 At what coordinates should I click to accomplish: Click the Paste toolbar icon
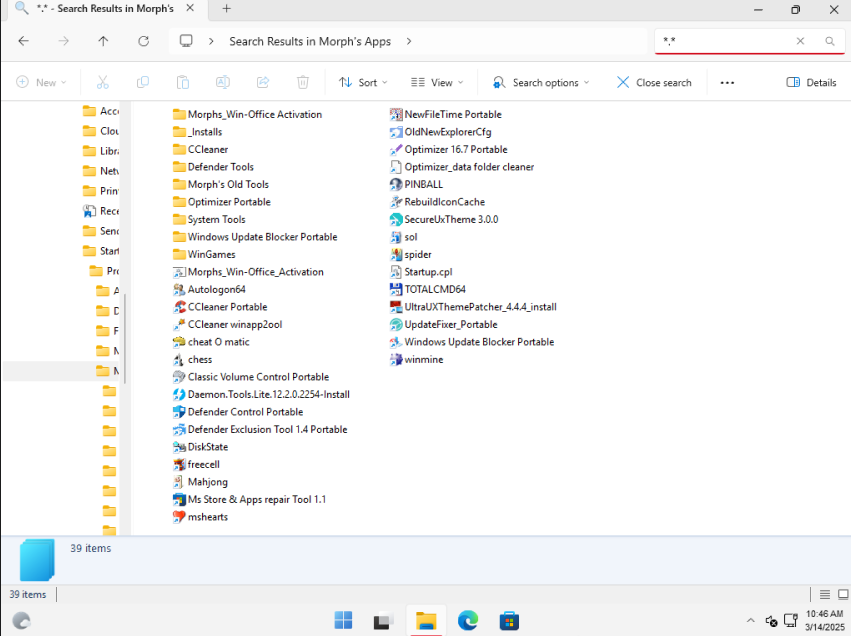(183, 82)
